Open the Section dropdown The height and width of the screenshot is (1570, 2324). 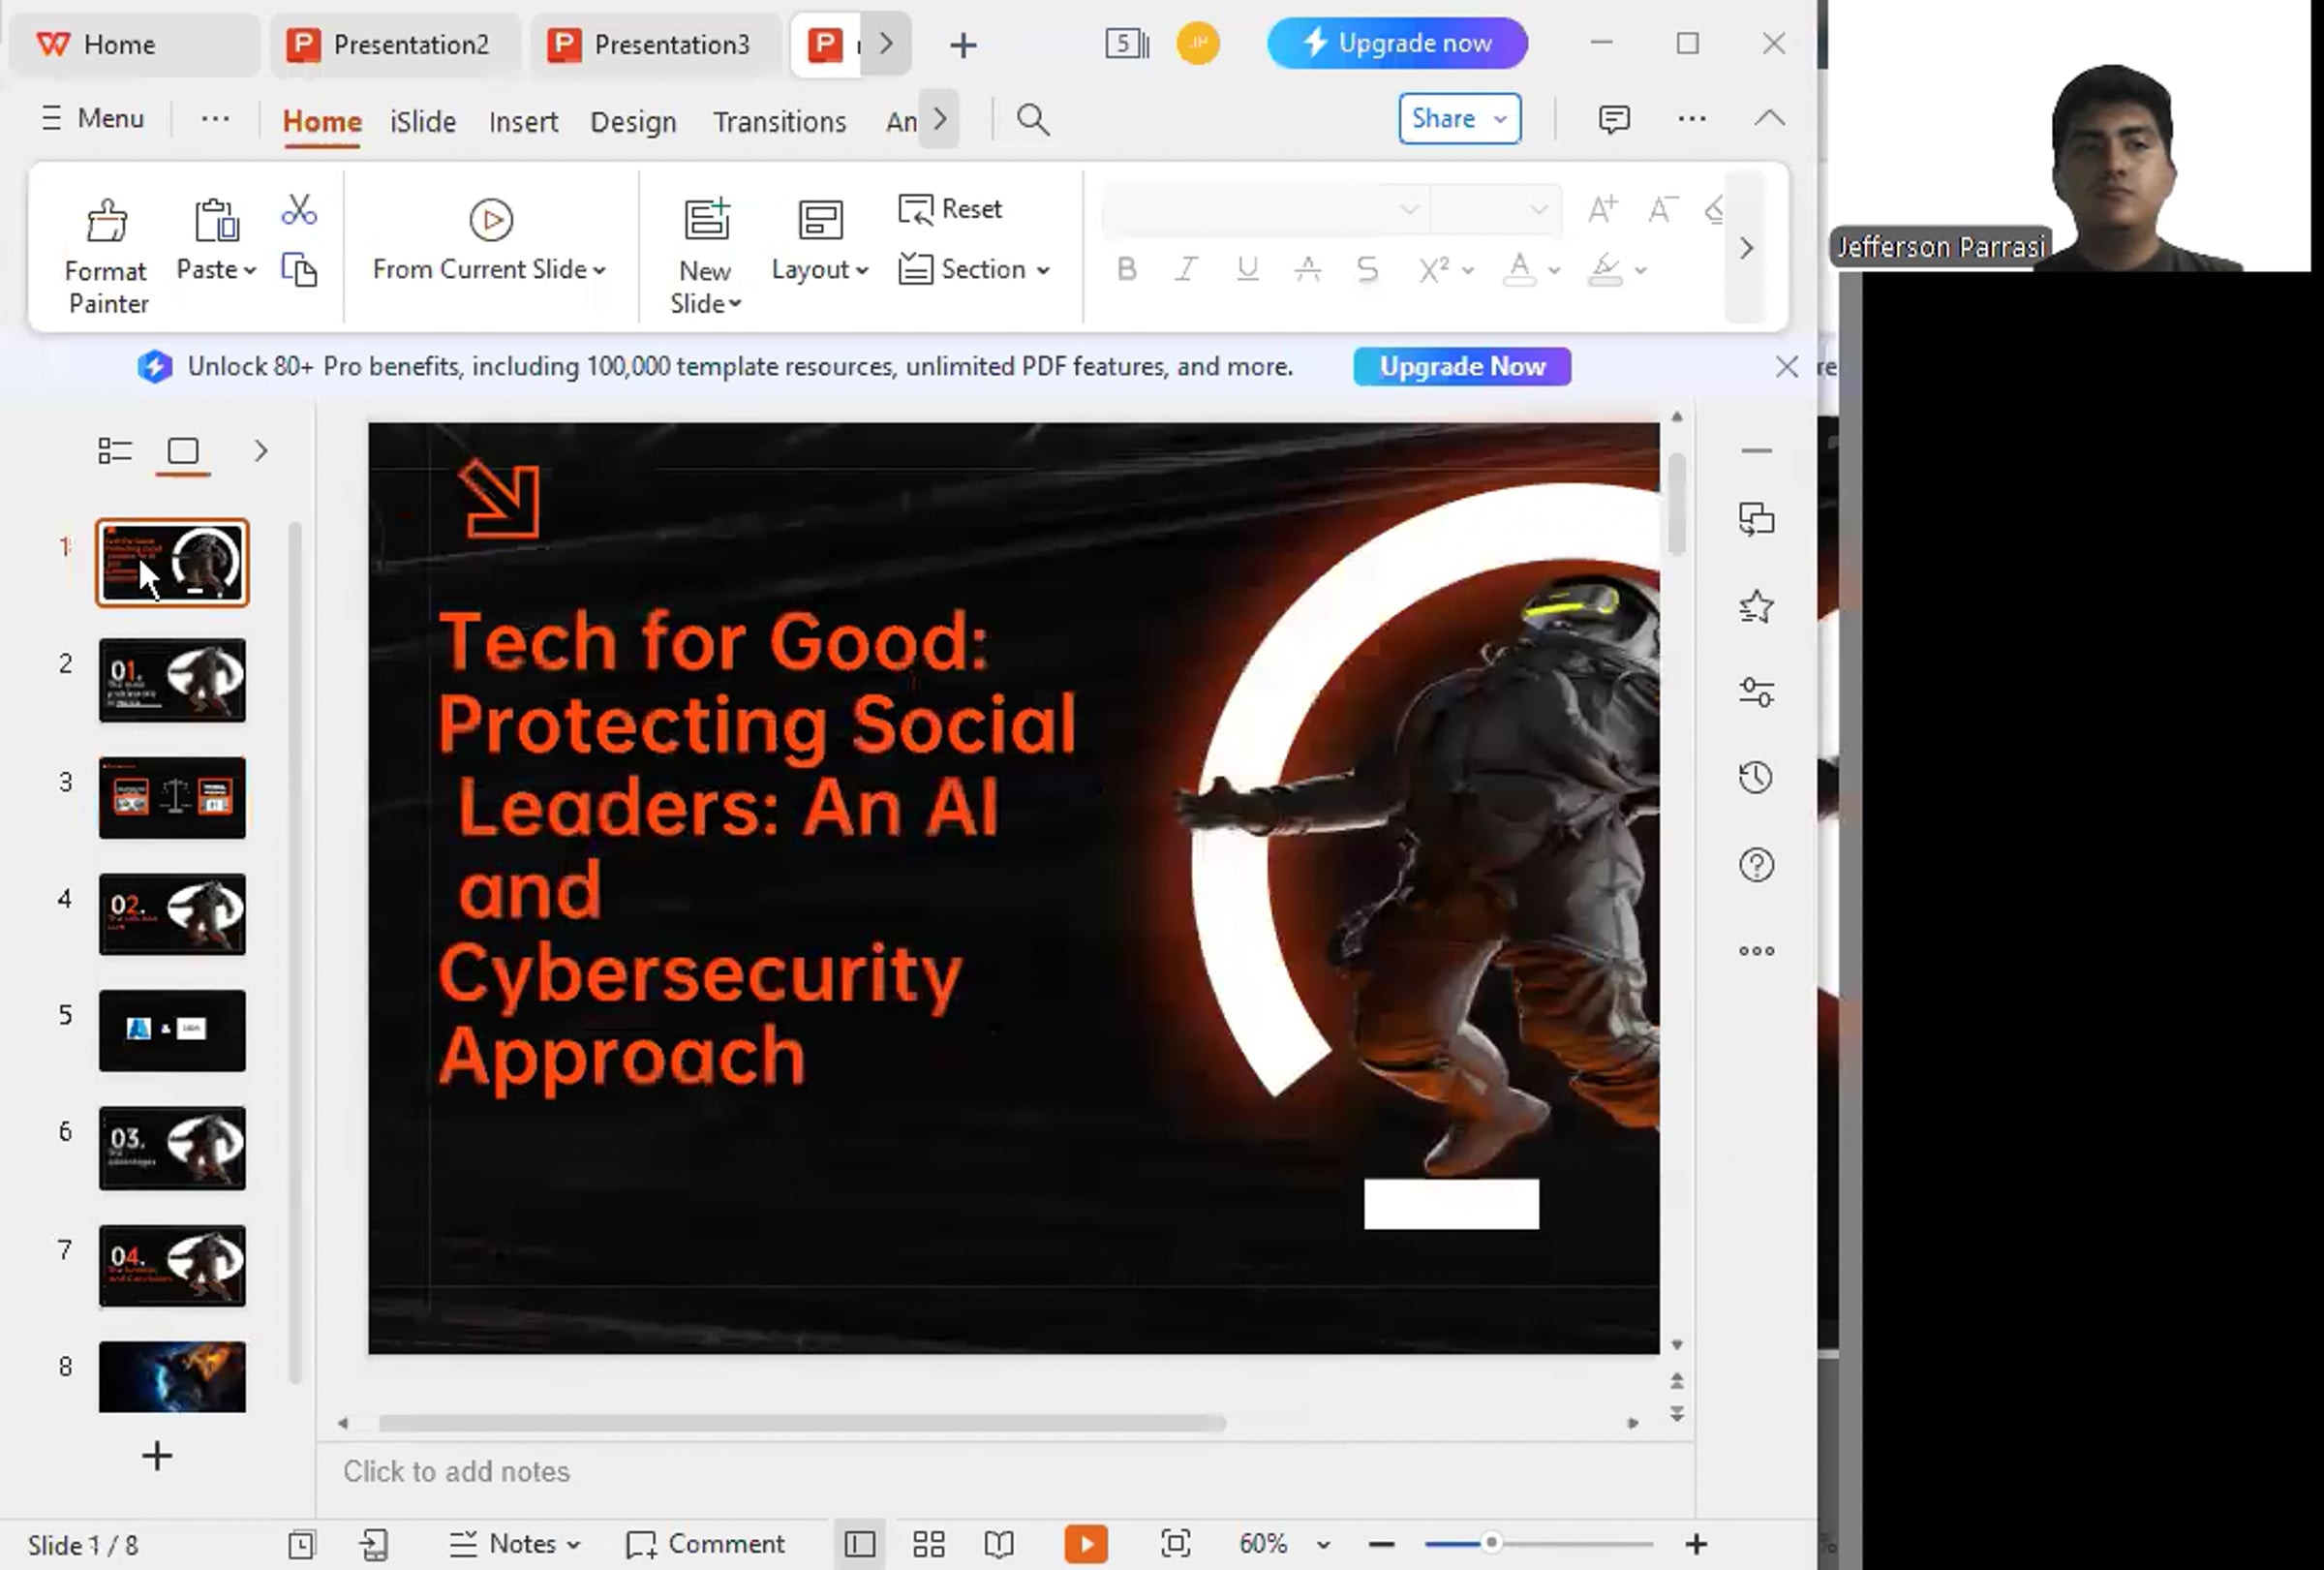click(x=975, y=270)
